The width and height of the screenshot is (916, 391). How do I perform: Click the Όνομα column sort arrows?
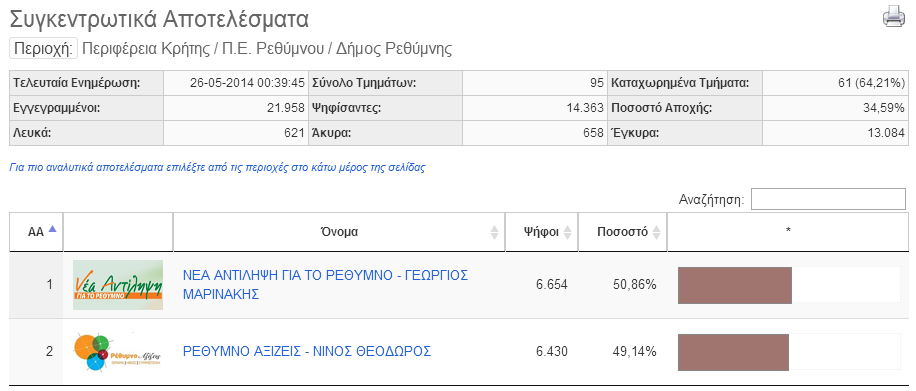[495, 232]
